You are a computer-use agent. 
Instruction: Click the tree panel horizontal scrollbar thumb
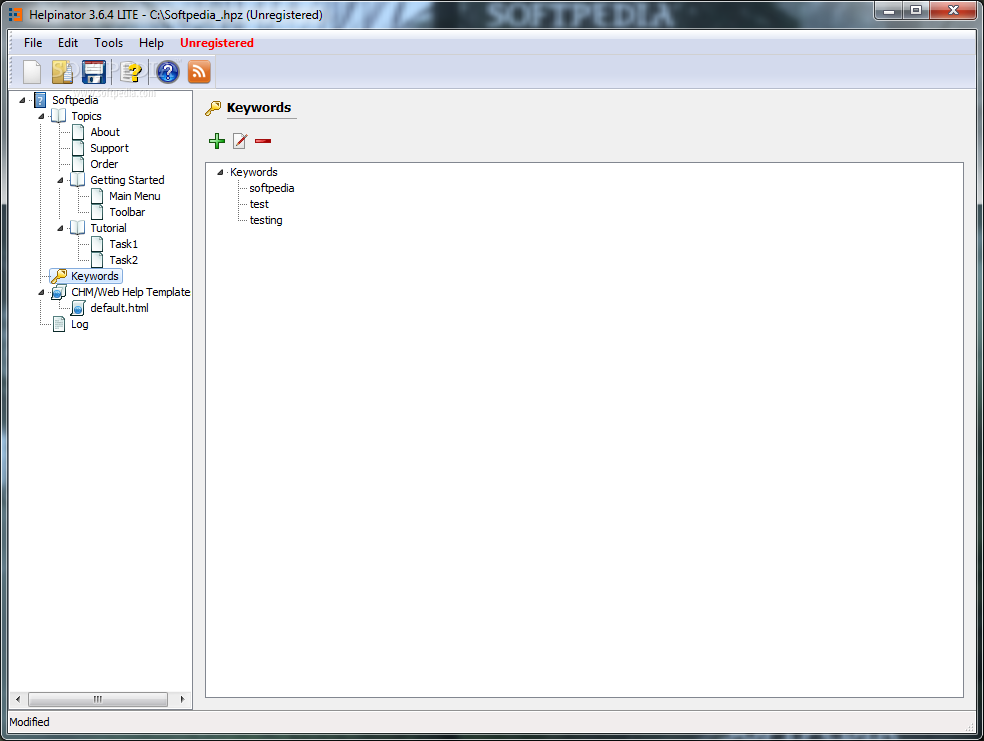[98, 699]
